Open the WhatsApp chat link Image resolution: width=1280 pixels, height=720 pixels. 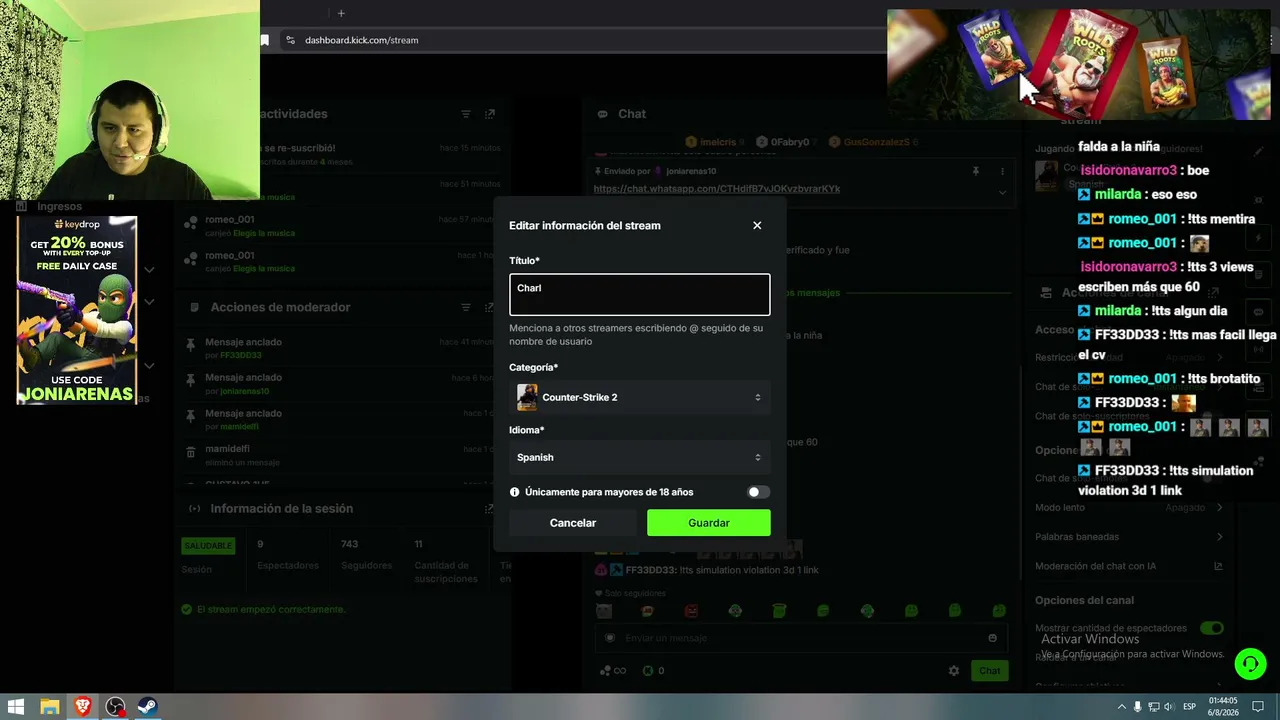coord(717,189)
